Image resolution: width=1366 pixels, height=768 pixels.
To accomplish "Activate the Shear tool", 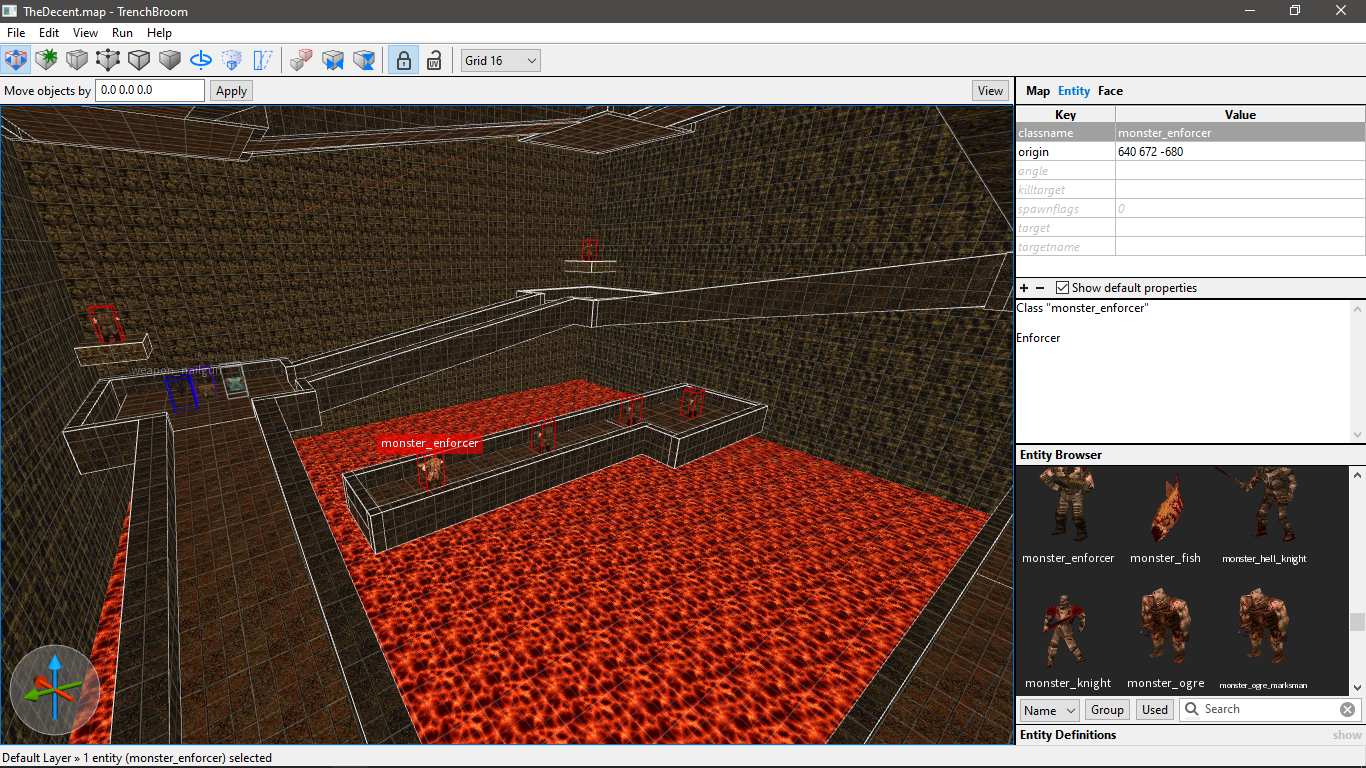I will pos(263,60).
